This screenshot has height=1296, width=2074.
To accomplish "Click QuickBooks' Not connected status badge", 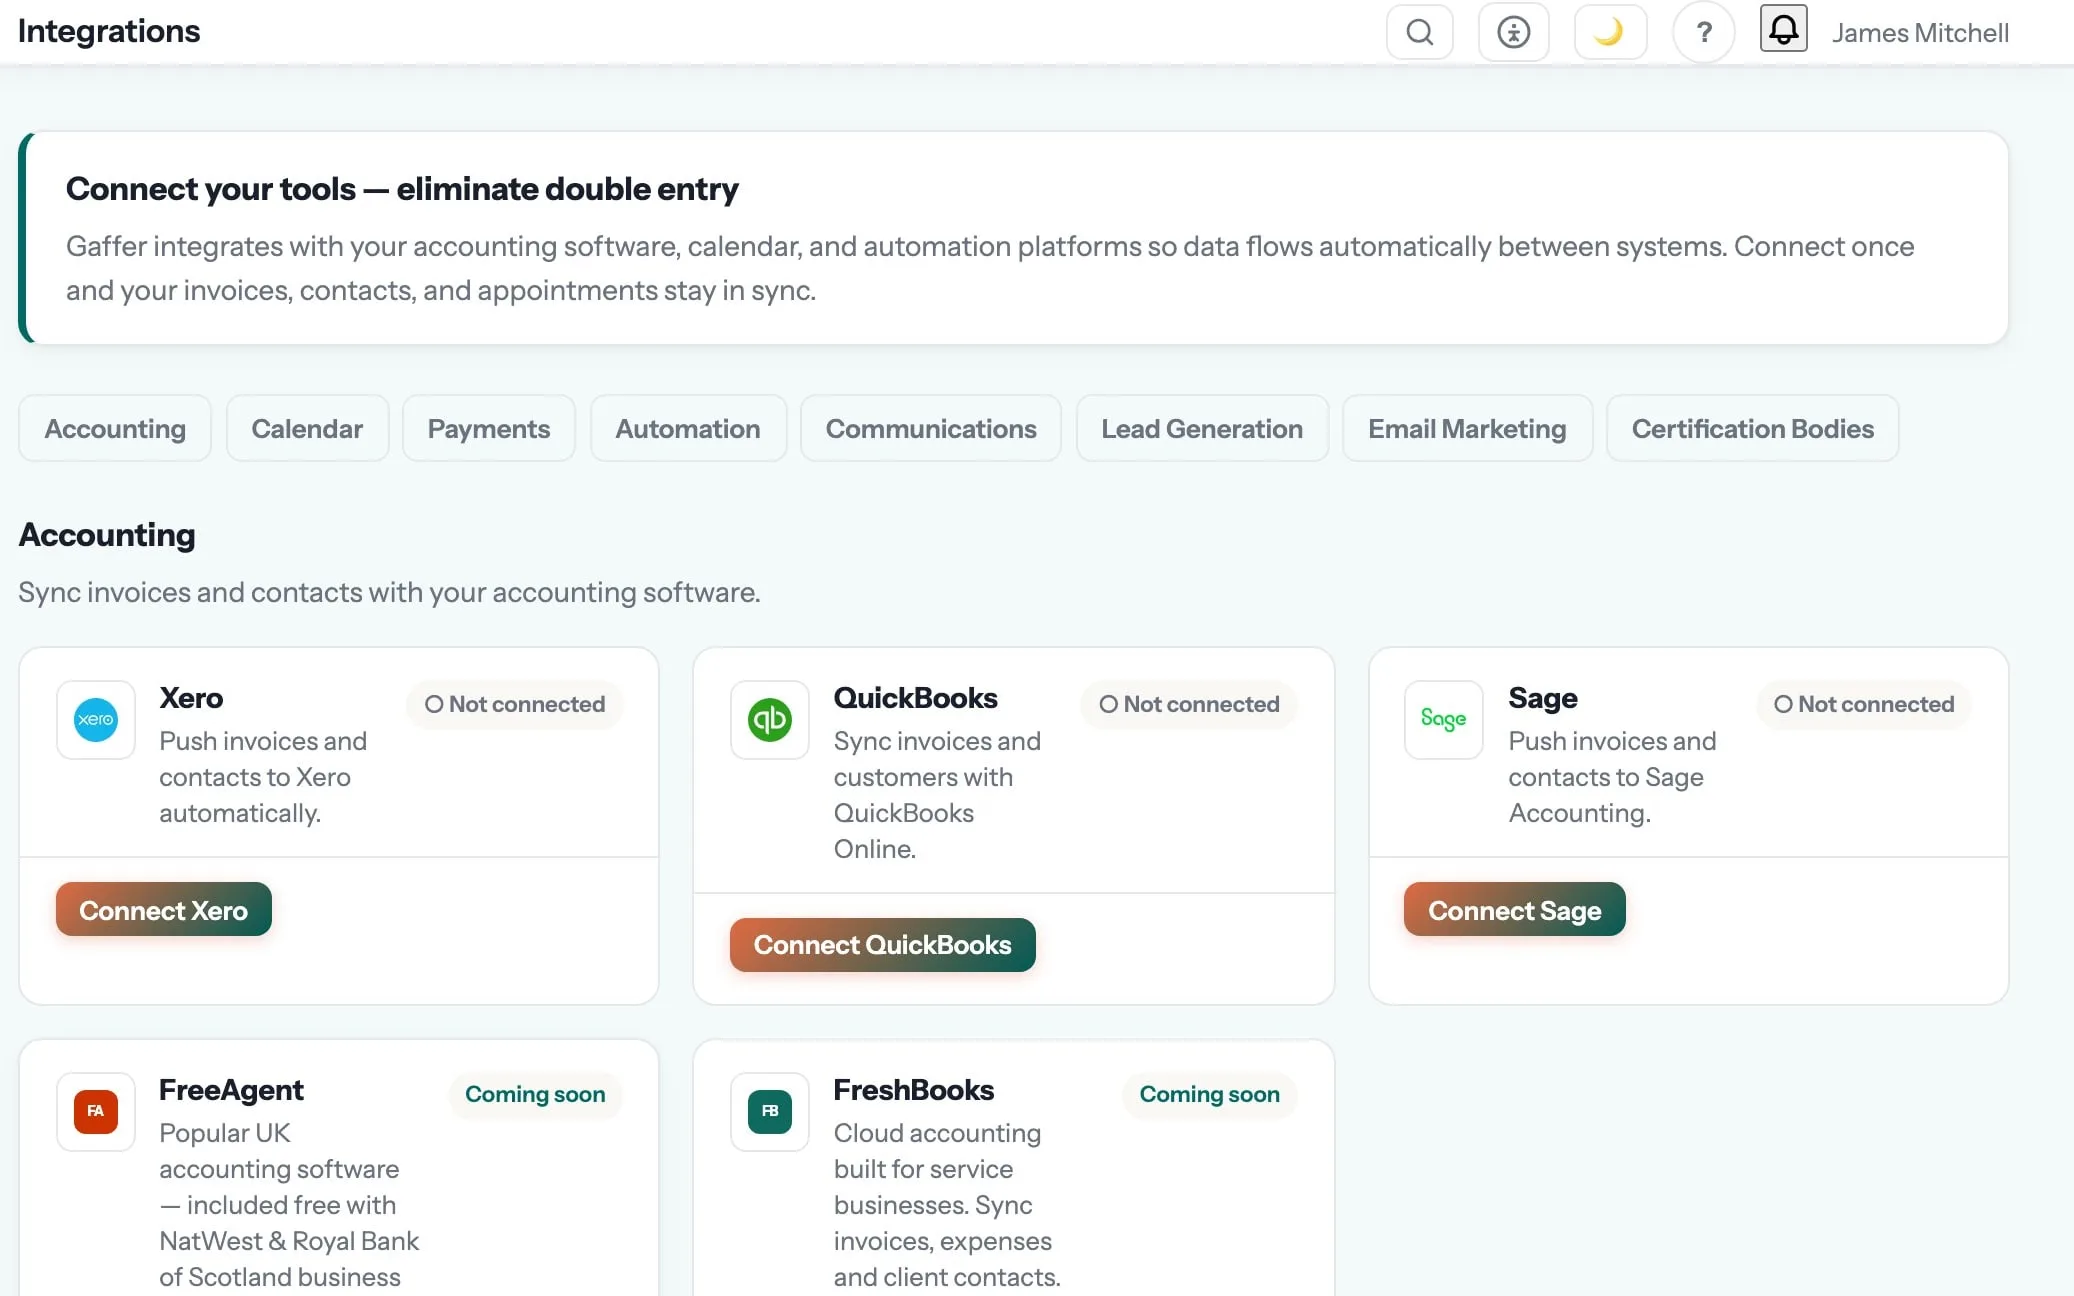I will coord(1189,704).
